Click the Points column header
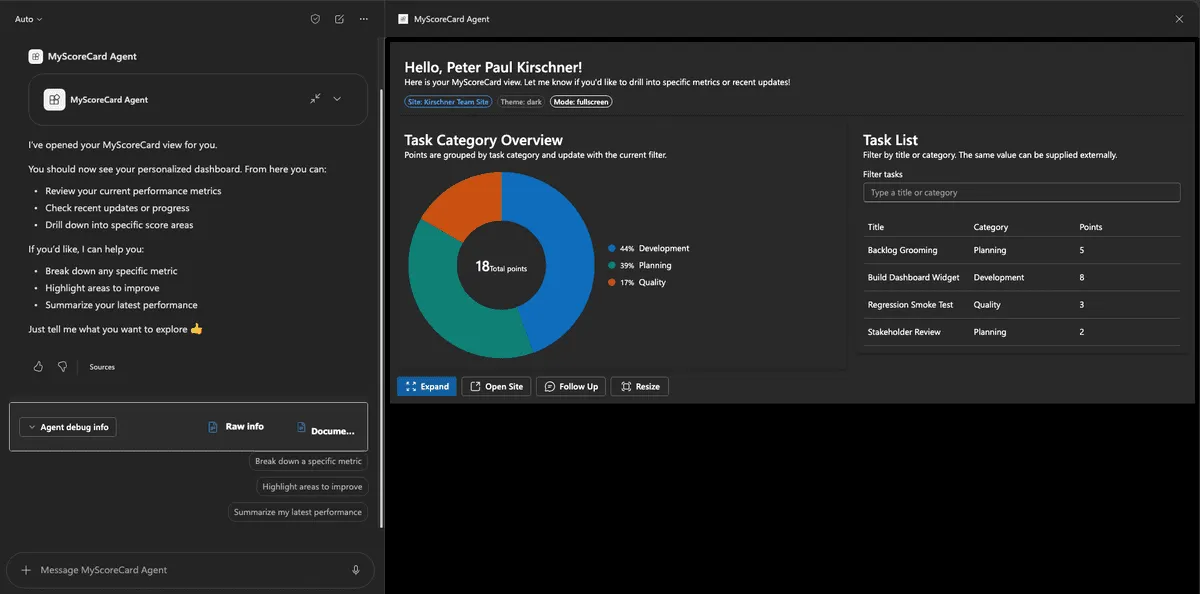 coord(1091,227)
